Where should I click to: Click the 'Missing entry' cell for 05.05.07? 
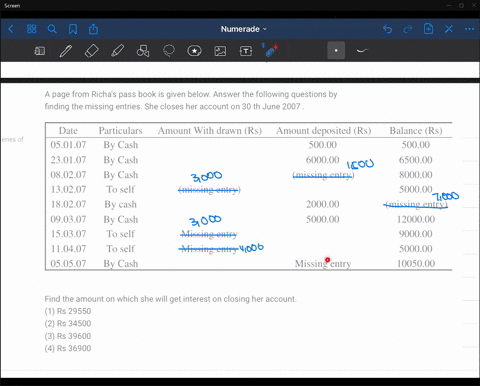323,264
